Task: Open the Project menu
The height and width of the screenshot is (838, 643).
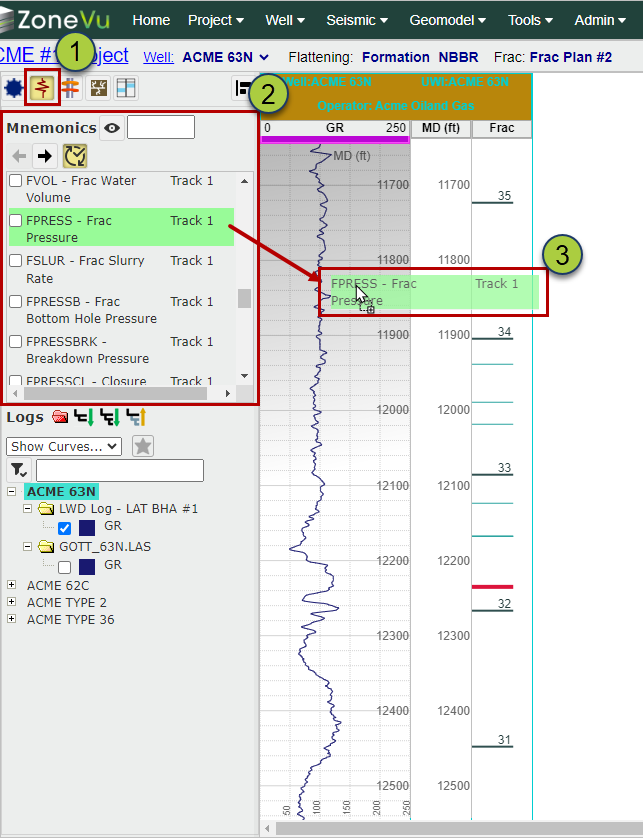Action: click(216, 20)
